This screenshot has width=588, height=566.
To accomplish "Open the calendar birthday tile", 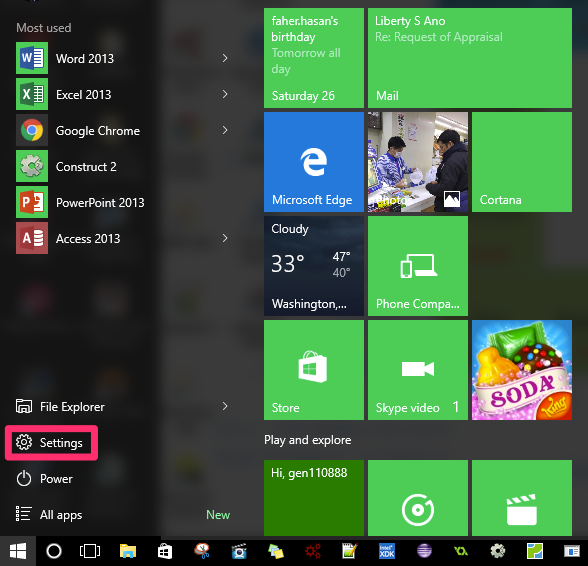I will [314, 58].
